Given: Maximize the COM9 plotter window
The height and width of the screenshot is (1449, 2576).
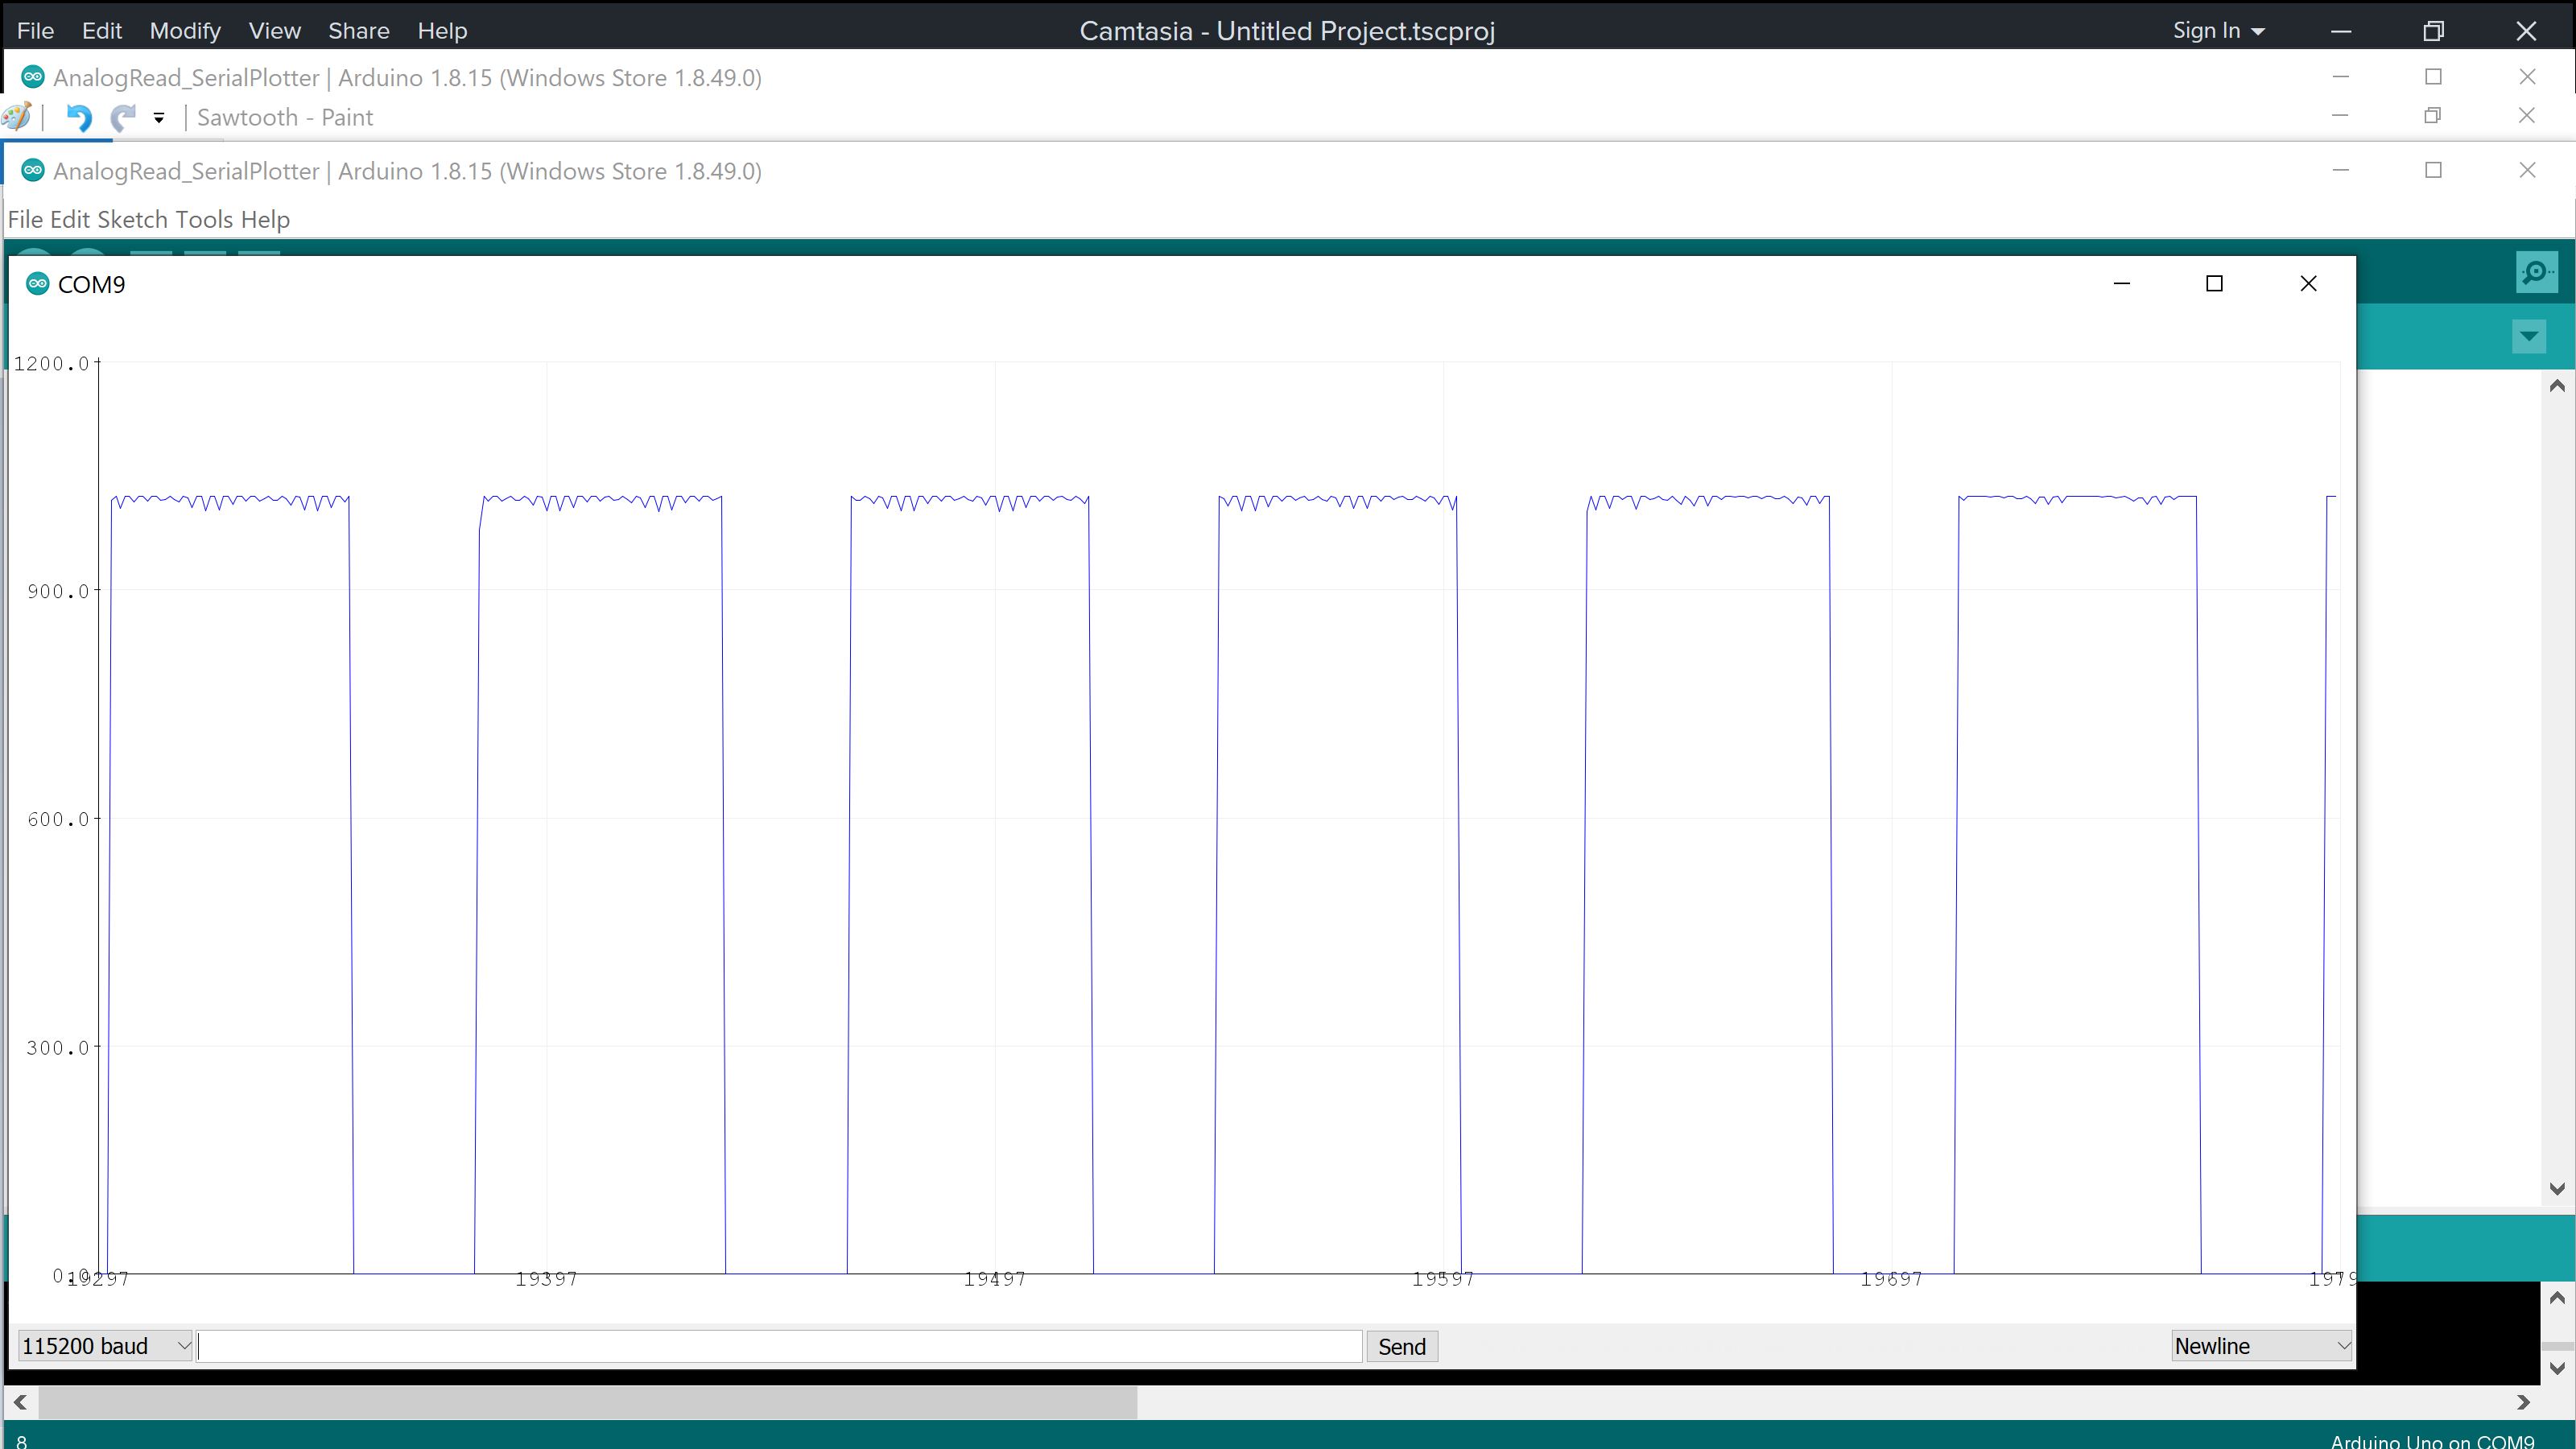Looking at the screenshot, I should [2214, 284].
